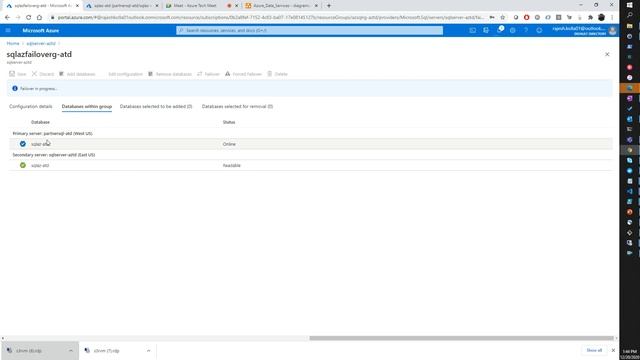Open the Azure portal settings gear
Screen dimensions: 640x360
click(x=513, y=30)
